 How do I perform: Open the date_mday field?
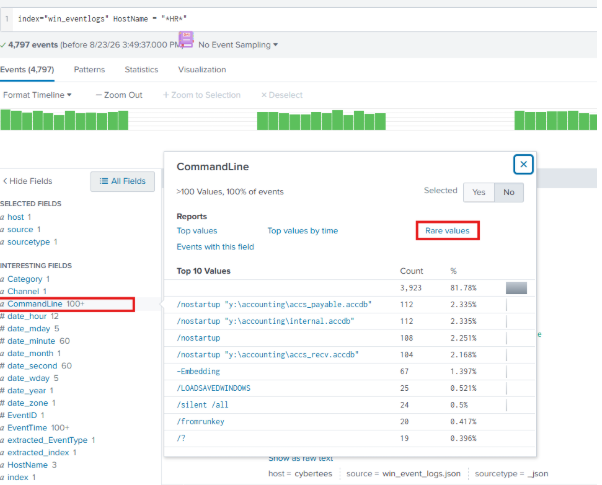[29, 328]
